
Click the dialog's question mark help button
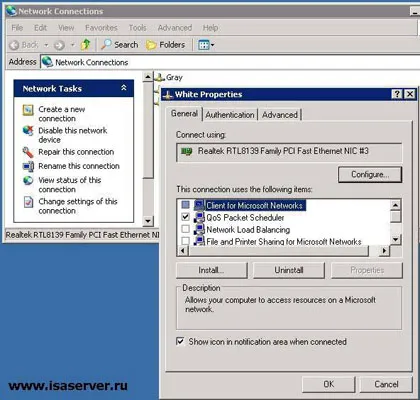[397, 94]
